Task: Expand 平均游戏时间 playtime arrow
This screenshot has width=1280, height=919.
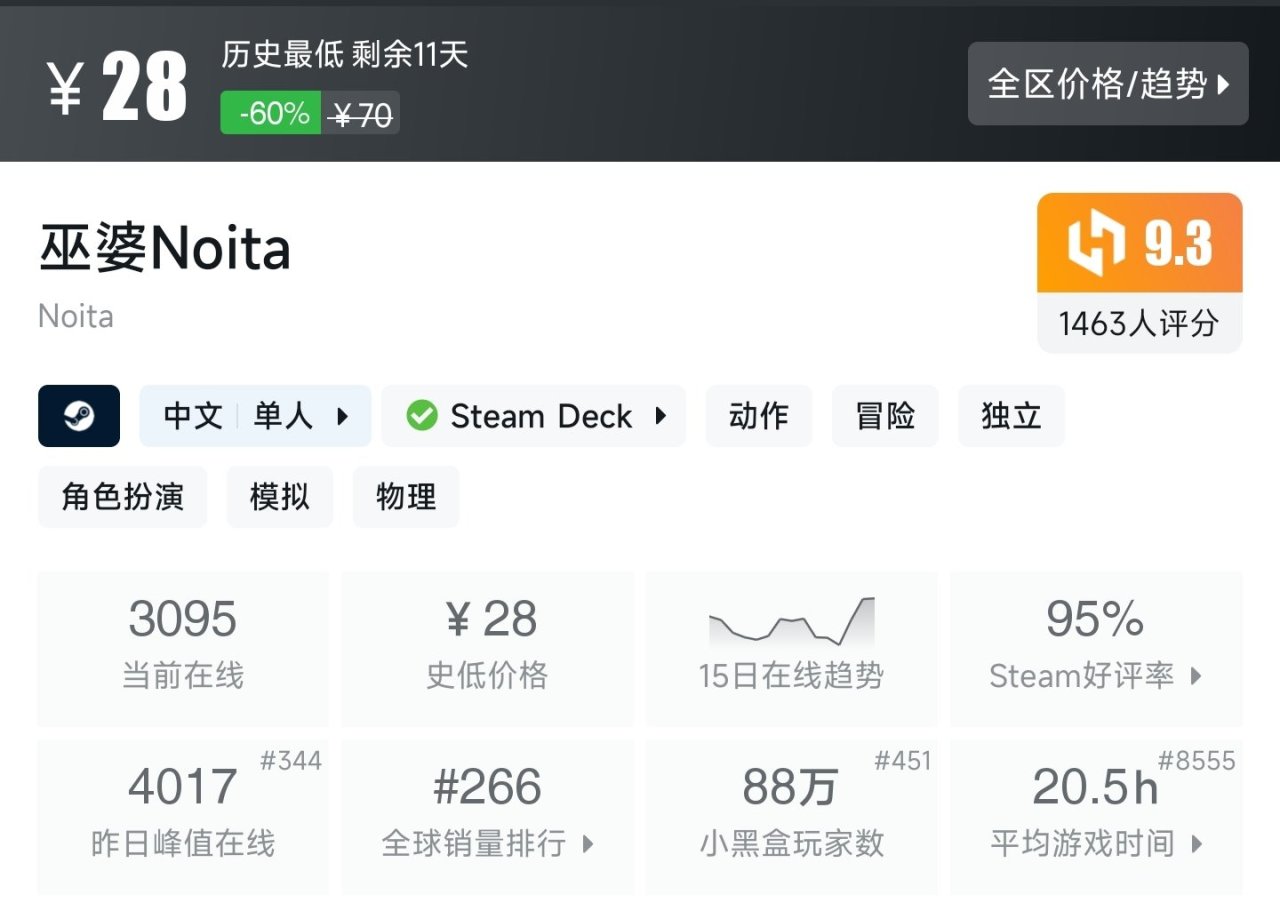Action: pyautogui.click(x=1197, y=844)
